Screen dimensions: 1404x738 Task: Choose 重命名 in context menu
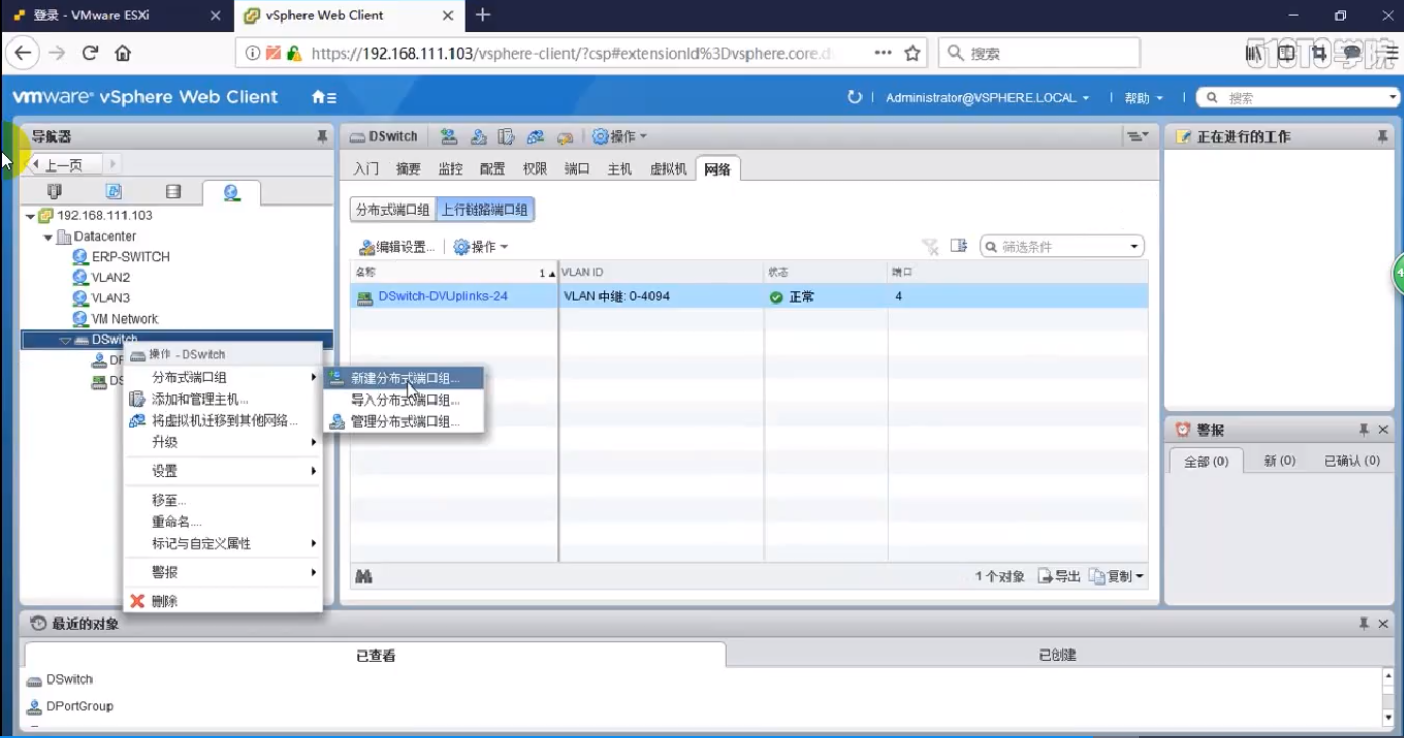click(222, 522)
